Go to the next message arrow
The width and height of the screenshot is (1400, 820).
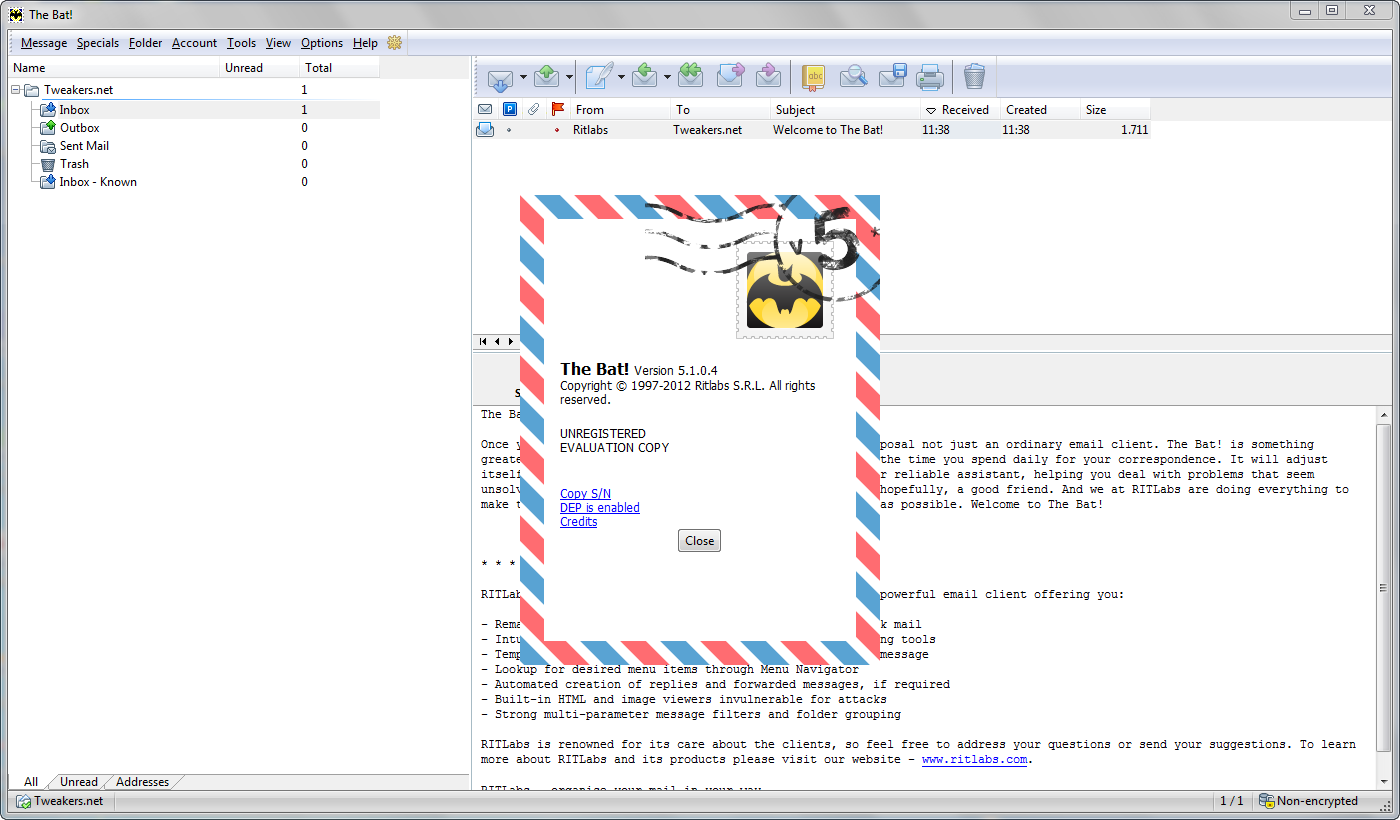click(x=511, y=342)
